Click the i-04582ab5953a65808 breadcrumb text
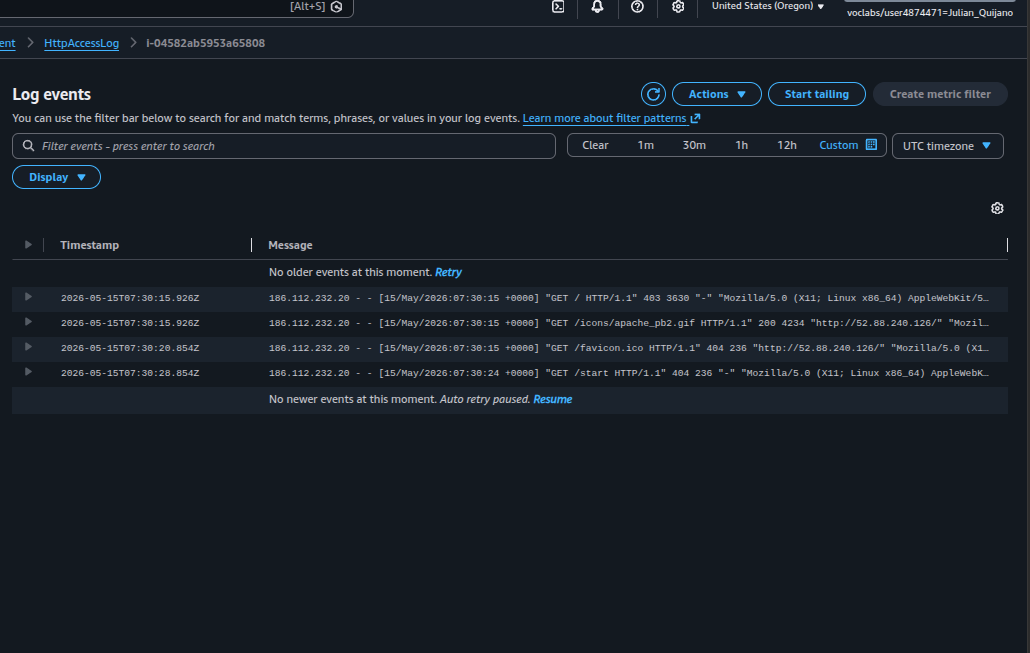 (x=206, y=43)
